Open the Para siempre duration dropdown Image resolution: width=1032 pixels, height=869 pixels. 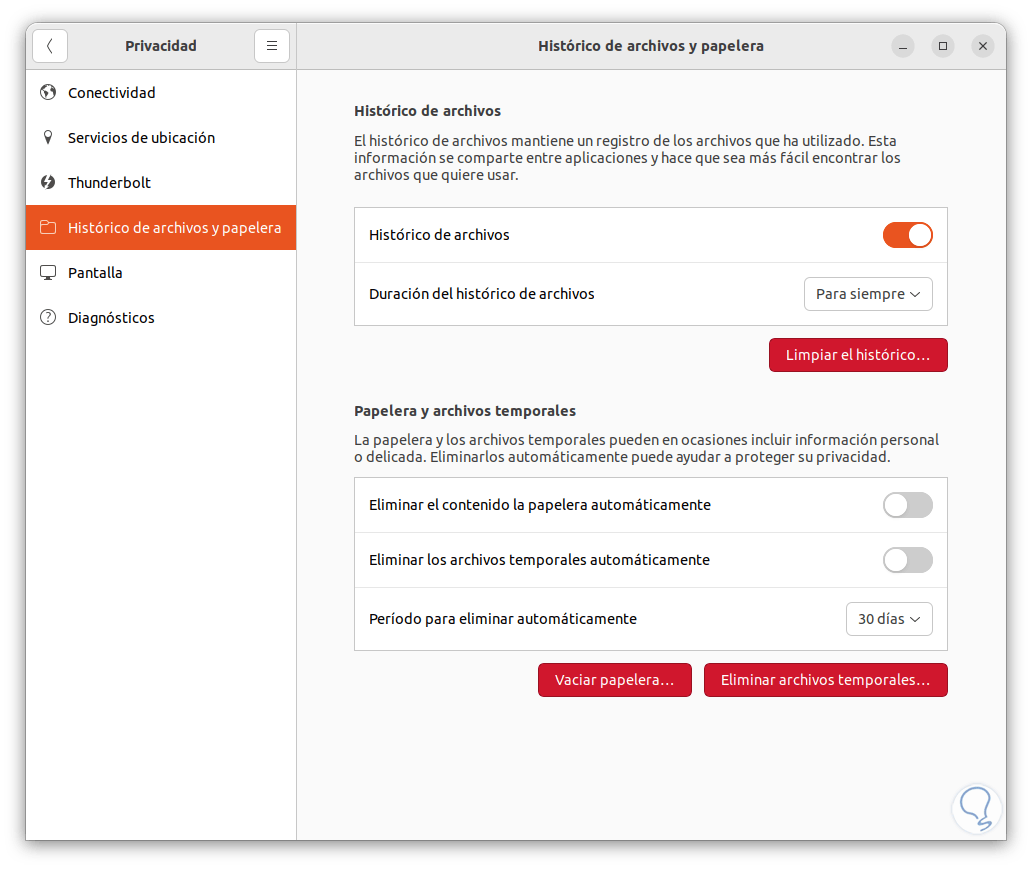coord(868,294)
